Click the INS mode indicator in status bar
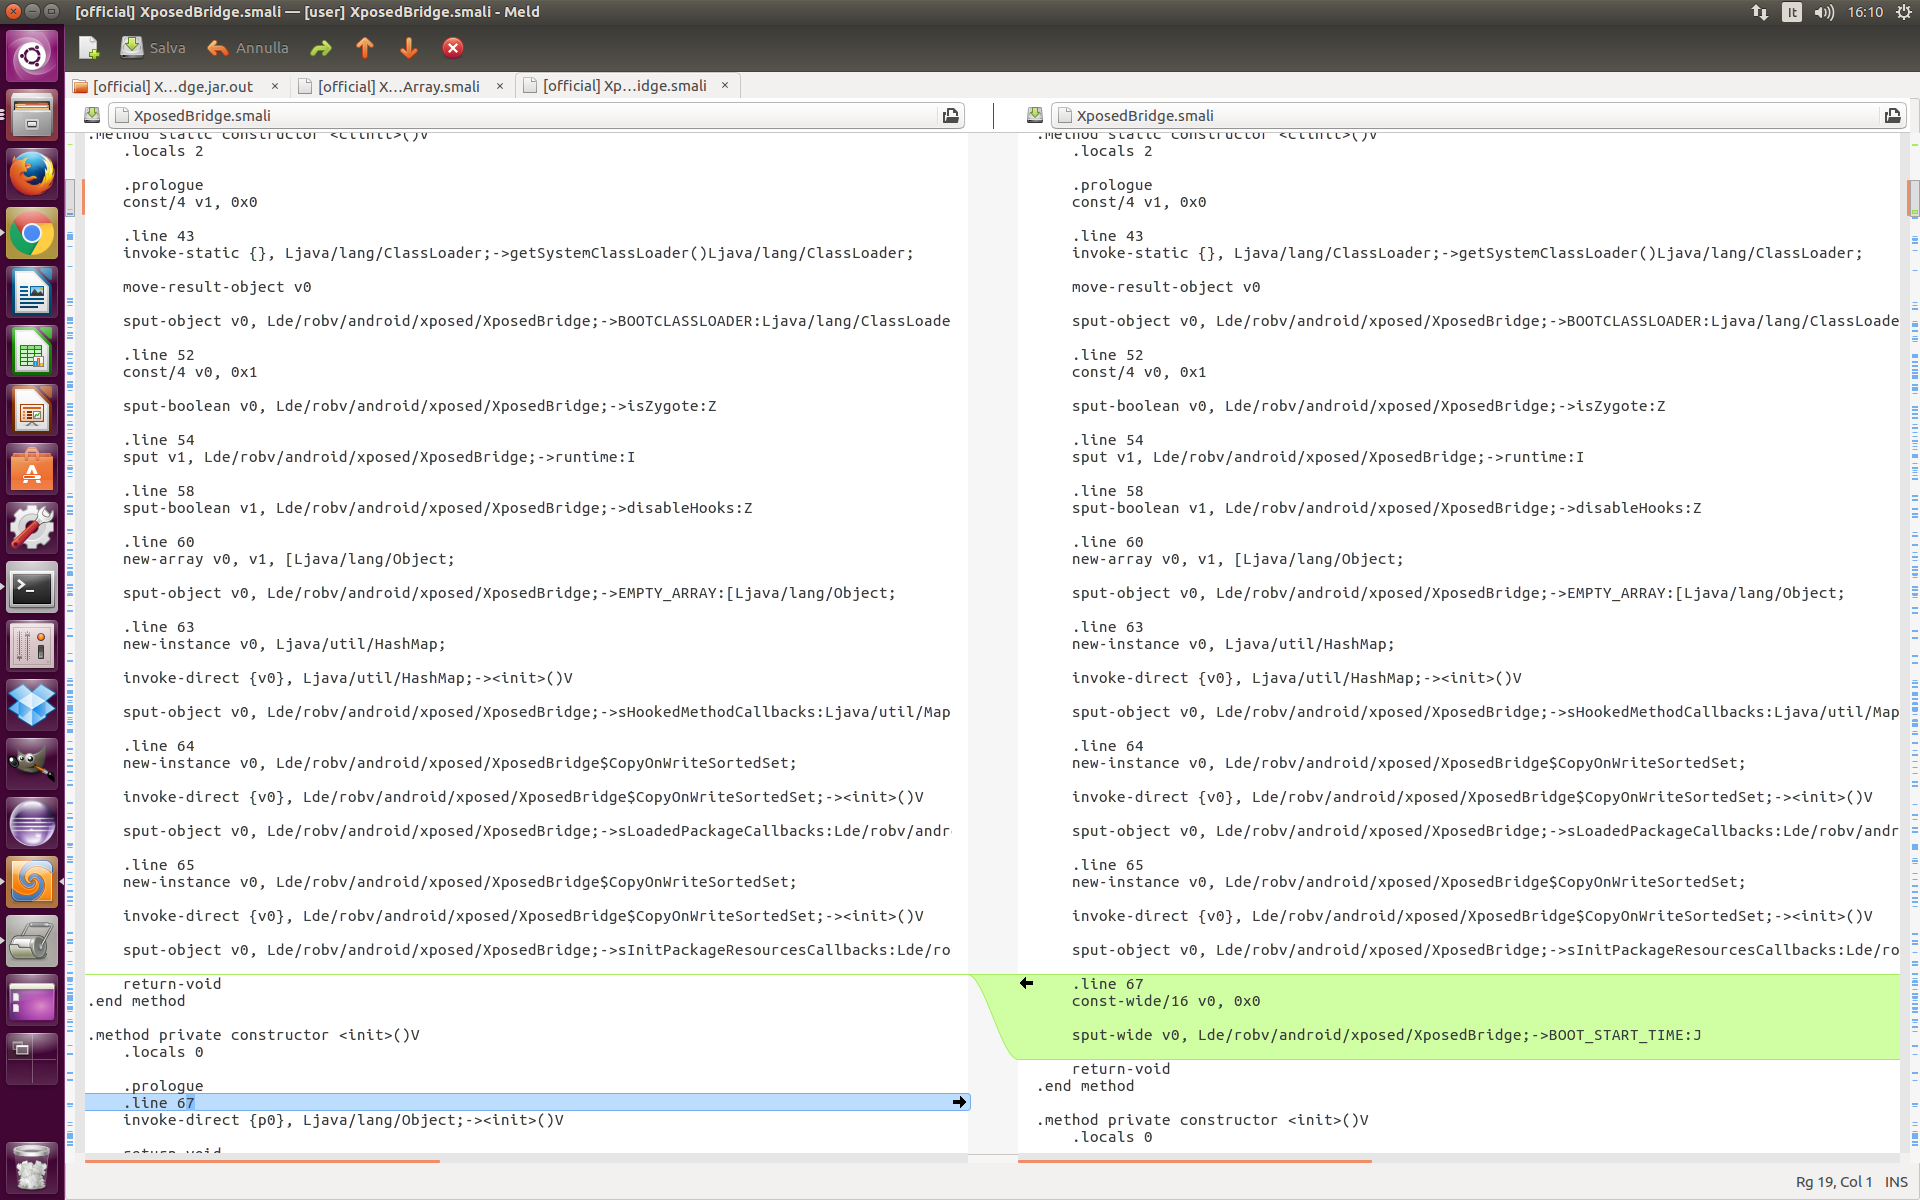This screenshot has width=1920, height=1200. coord(1896,1182)
